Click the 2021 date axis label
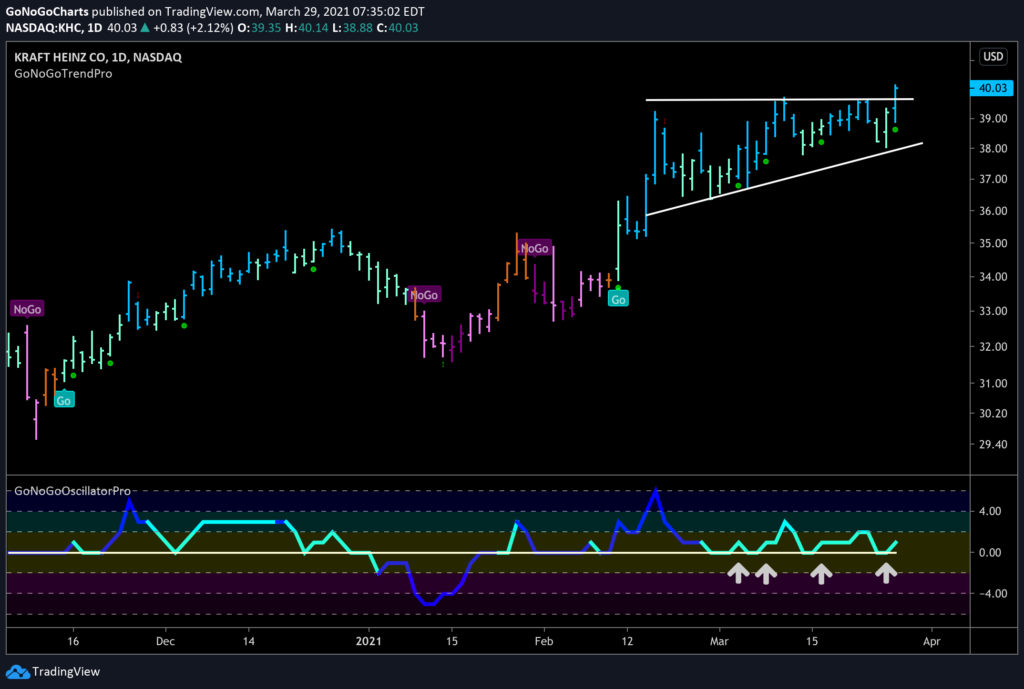 368,641
